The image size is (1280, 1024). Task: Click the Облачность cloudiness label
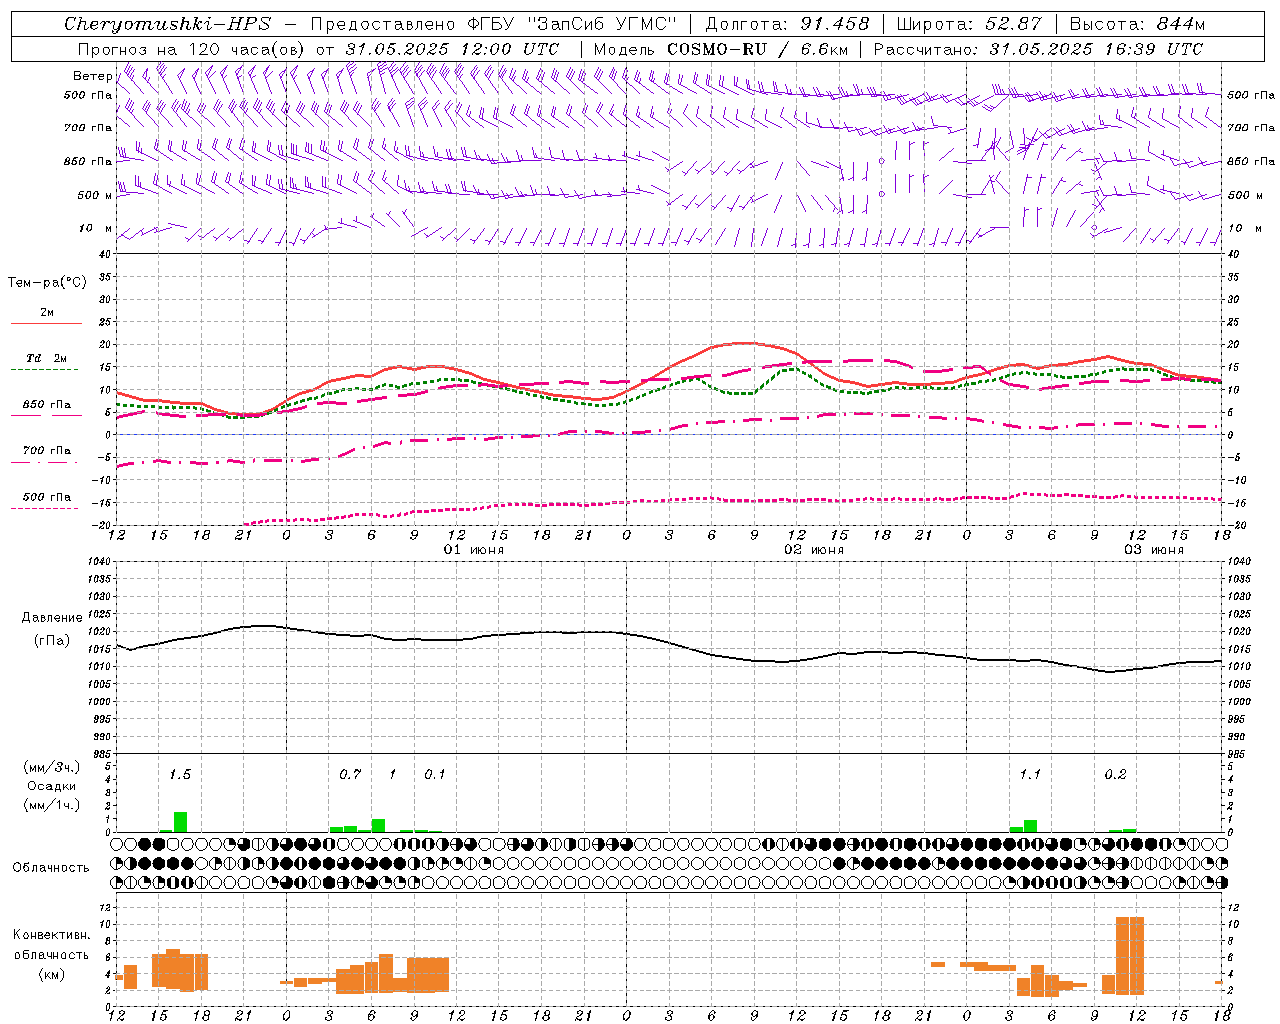point(51,868)
